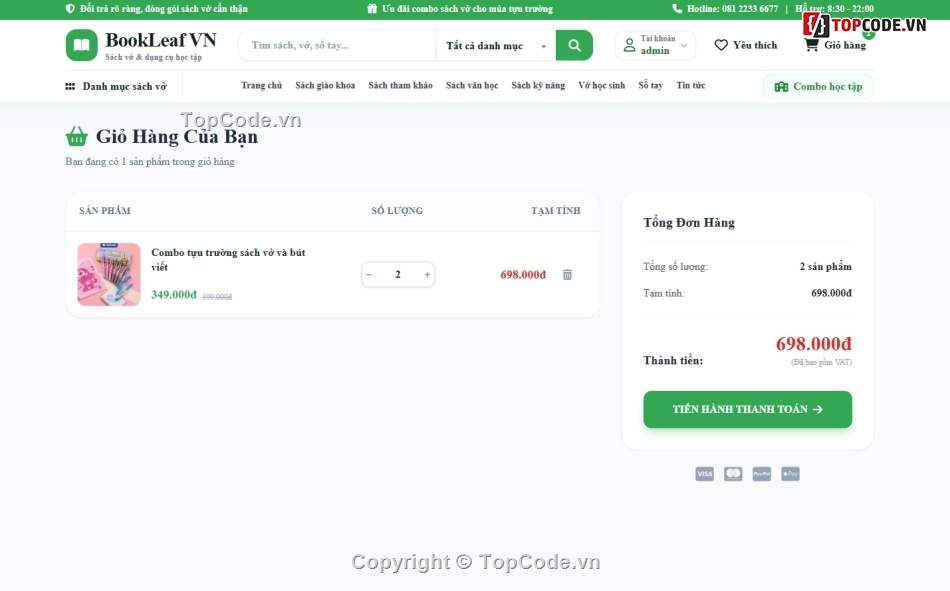This screenshot has width=950, height=591.
Task: Click the account user icon
Action: point(629,45)
